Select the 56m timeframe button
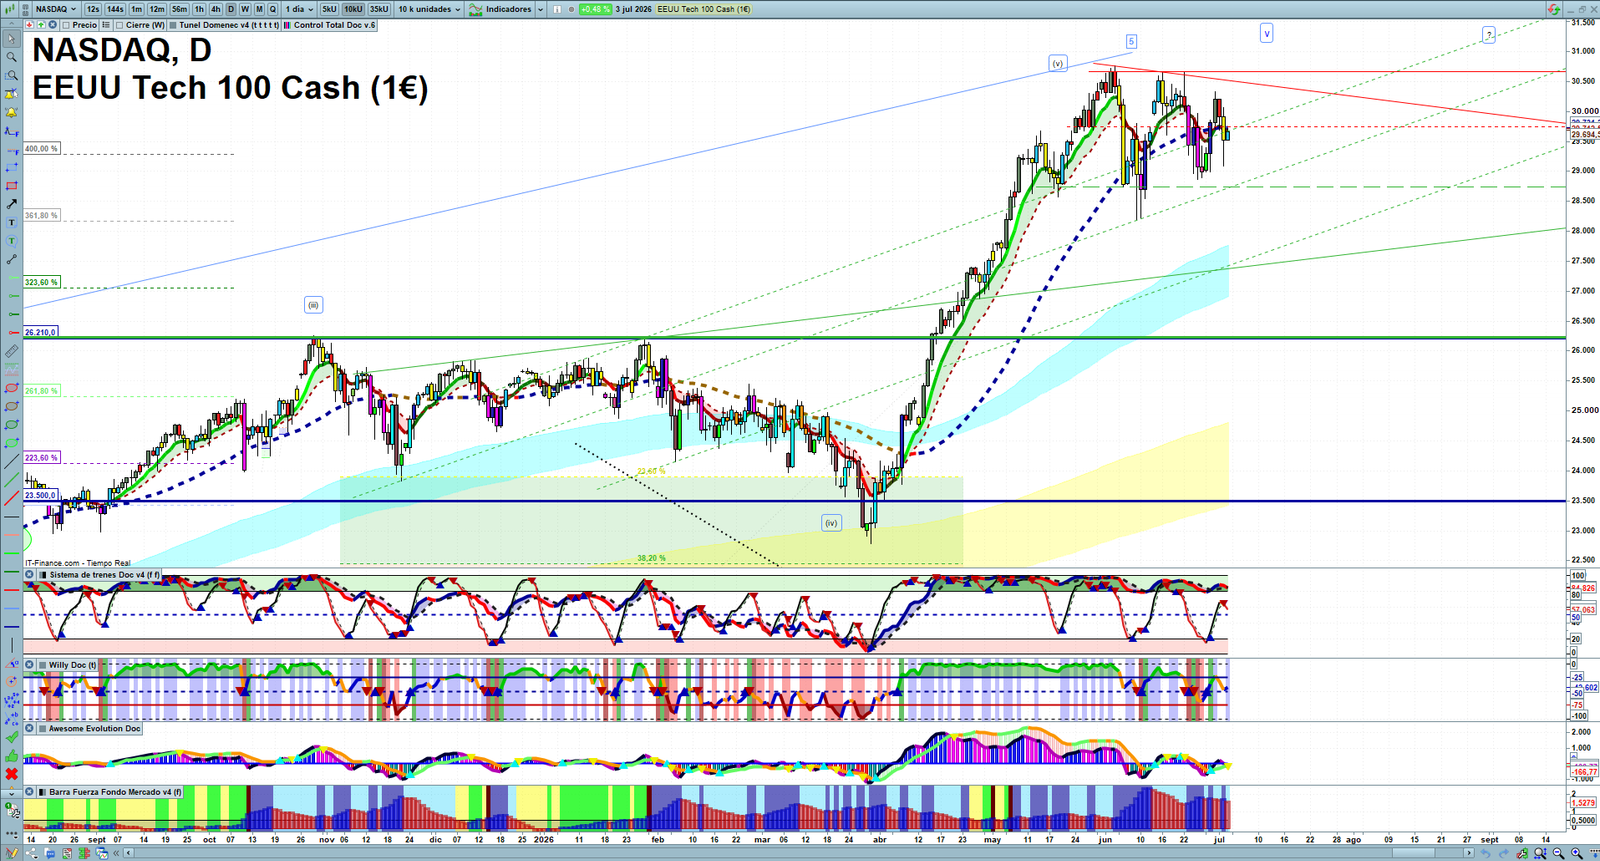This screenshot has height=861, width=1600. [x=179, y=9]
